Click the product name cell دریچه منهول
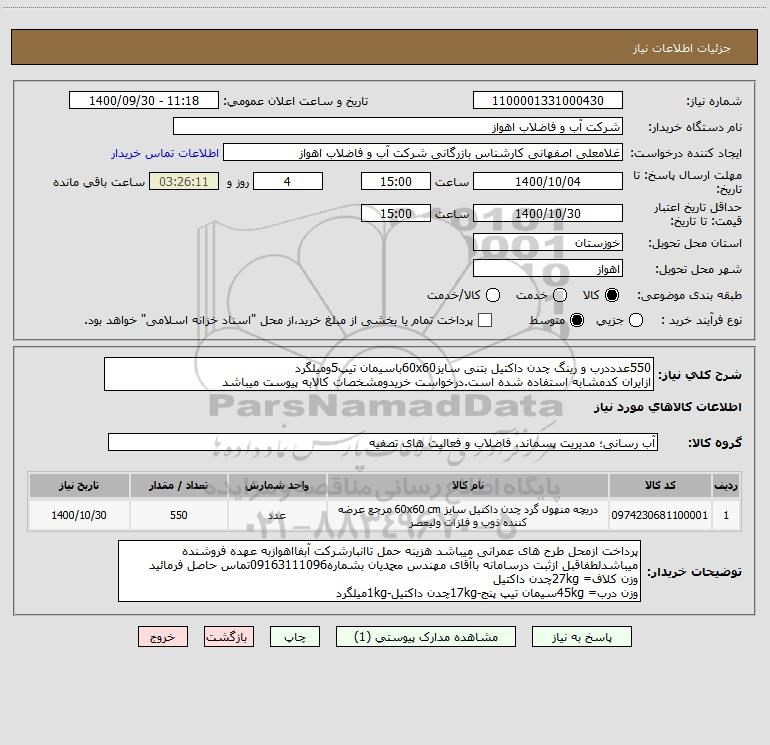The image size is (770, 745). [x=468, y=515]
